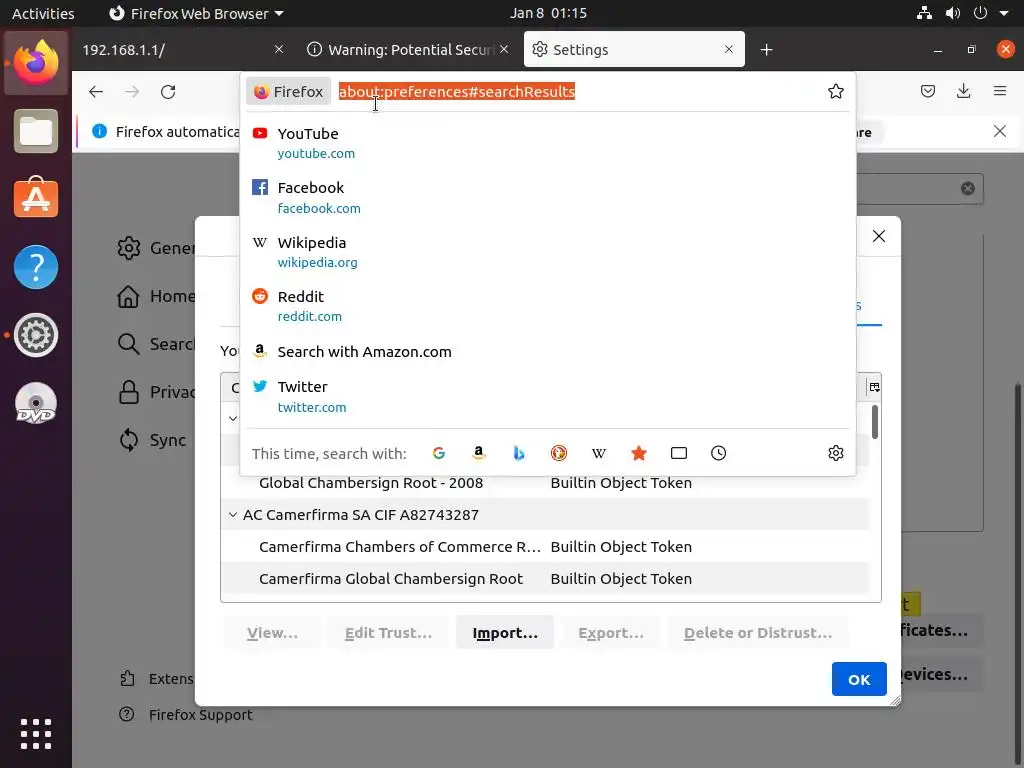Open Files from the Ubuntu dock

36,131
